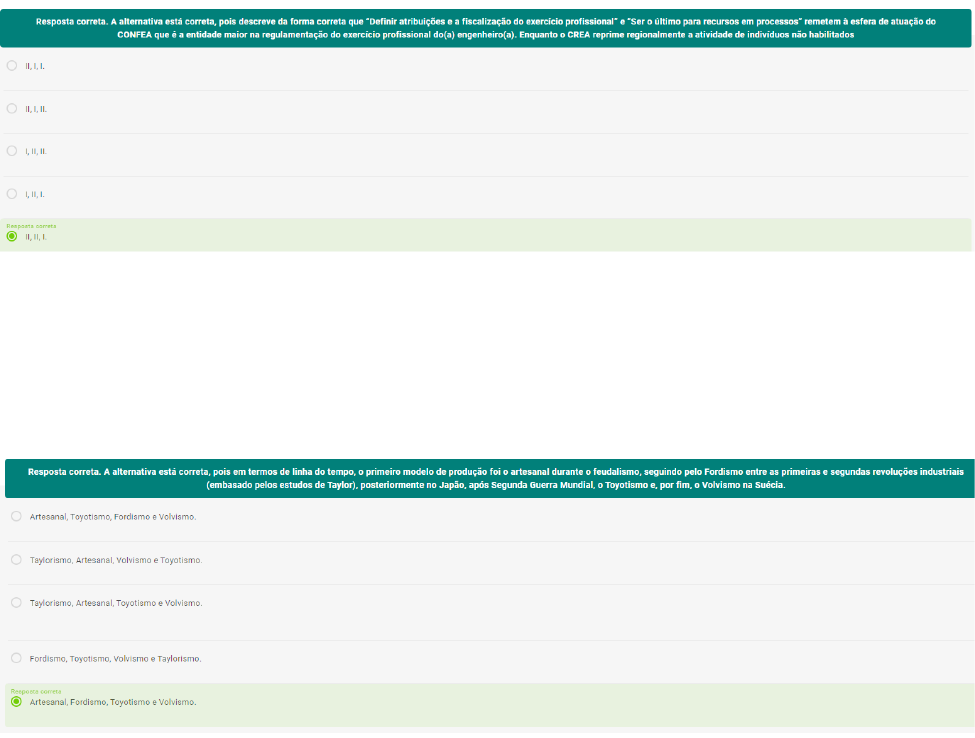
Task: Click "Resposta correta" label above "II, II, I."
Action: (x=31, y=226)
